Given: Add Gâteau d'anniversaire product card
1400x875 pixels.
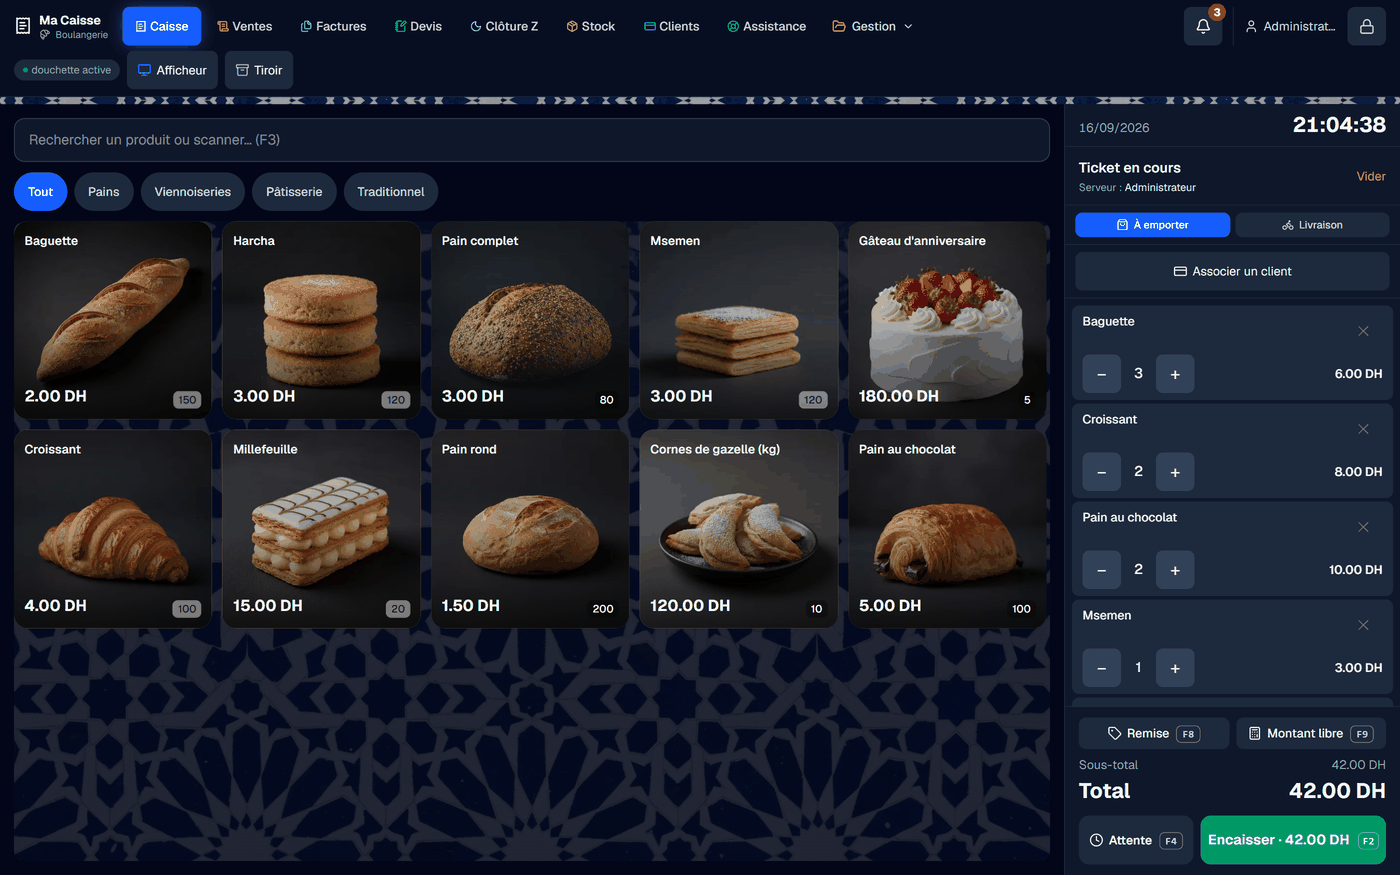Looking at the screenshot, I should 947,320.
